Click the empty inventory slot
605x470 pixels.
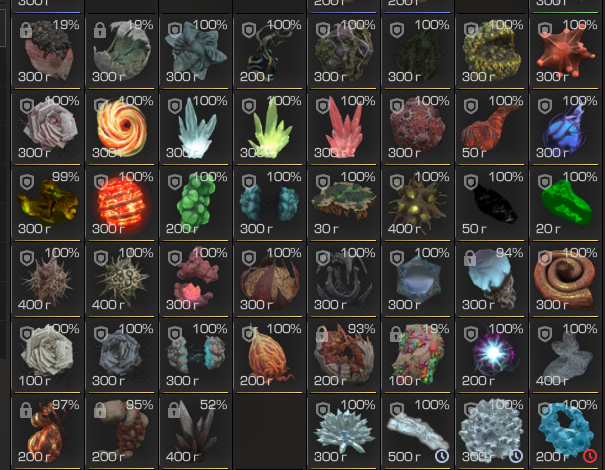point(270,431)
